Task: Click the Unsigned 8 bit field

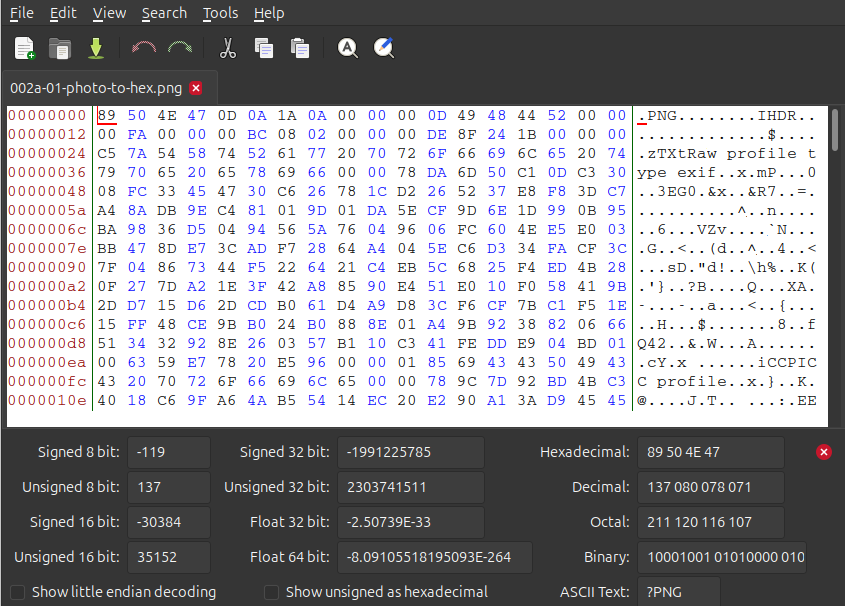Action: (169, 487)
